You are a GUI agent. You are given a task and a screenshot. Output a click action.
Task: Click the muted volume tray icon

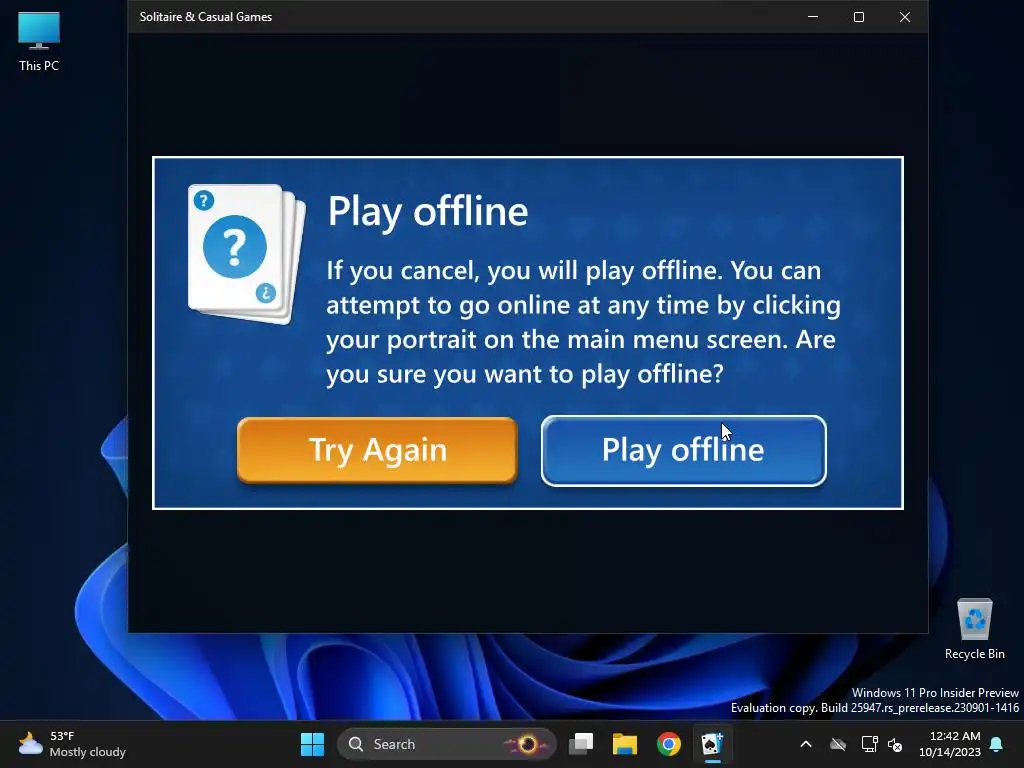895,744
